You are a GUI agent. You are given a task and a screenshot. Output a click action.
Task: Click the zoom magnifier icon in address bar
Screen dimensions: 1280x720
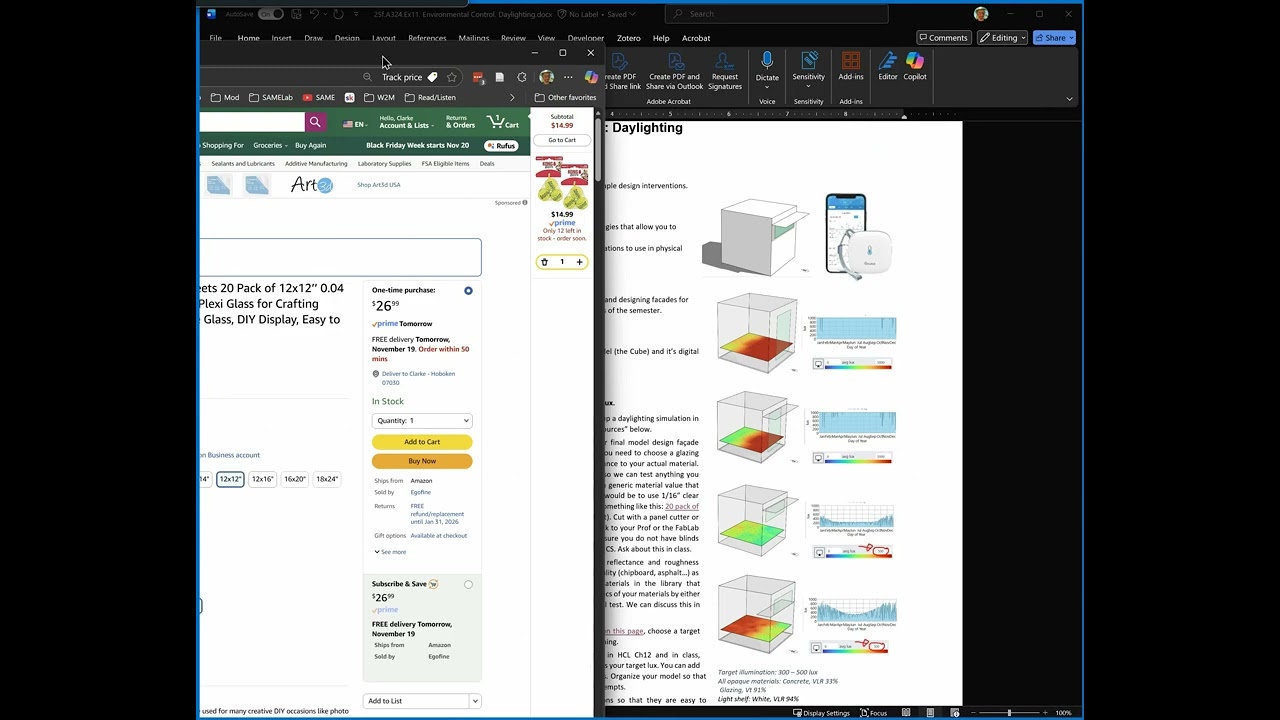(x=367, y=77)
